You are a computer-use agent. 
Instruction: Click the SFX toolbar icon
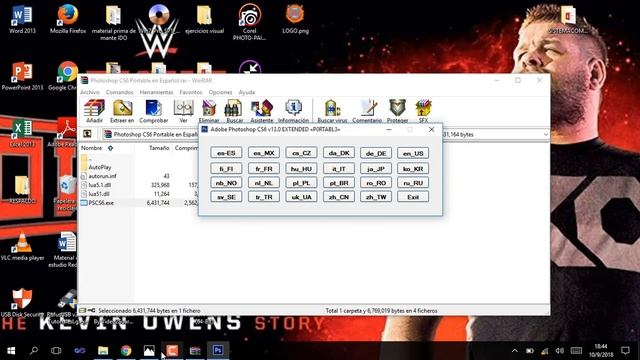(423, 111)
